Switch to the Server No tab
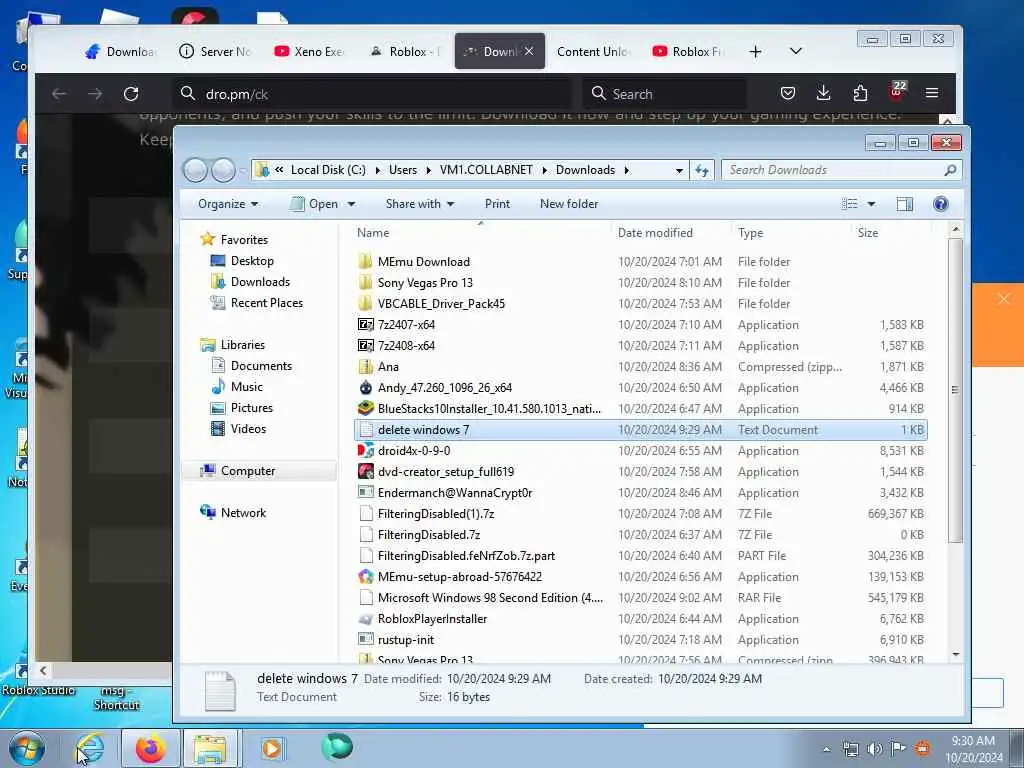The height and width of the screenshot is (768, 1024). tap(216, 51)
